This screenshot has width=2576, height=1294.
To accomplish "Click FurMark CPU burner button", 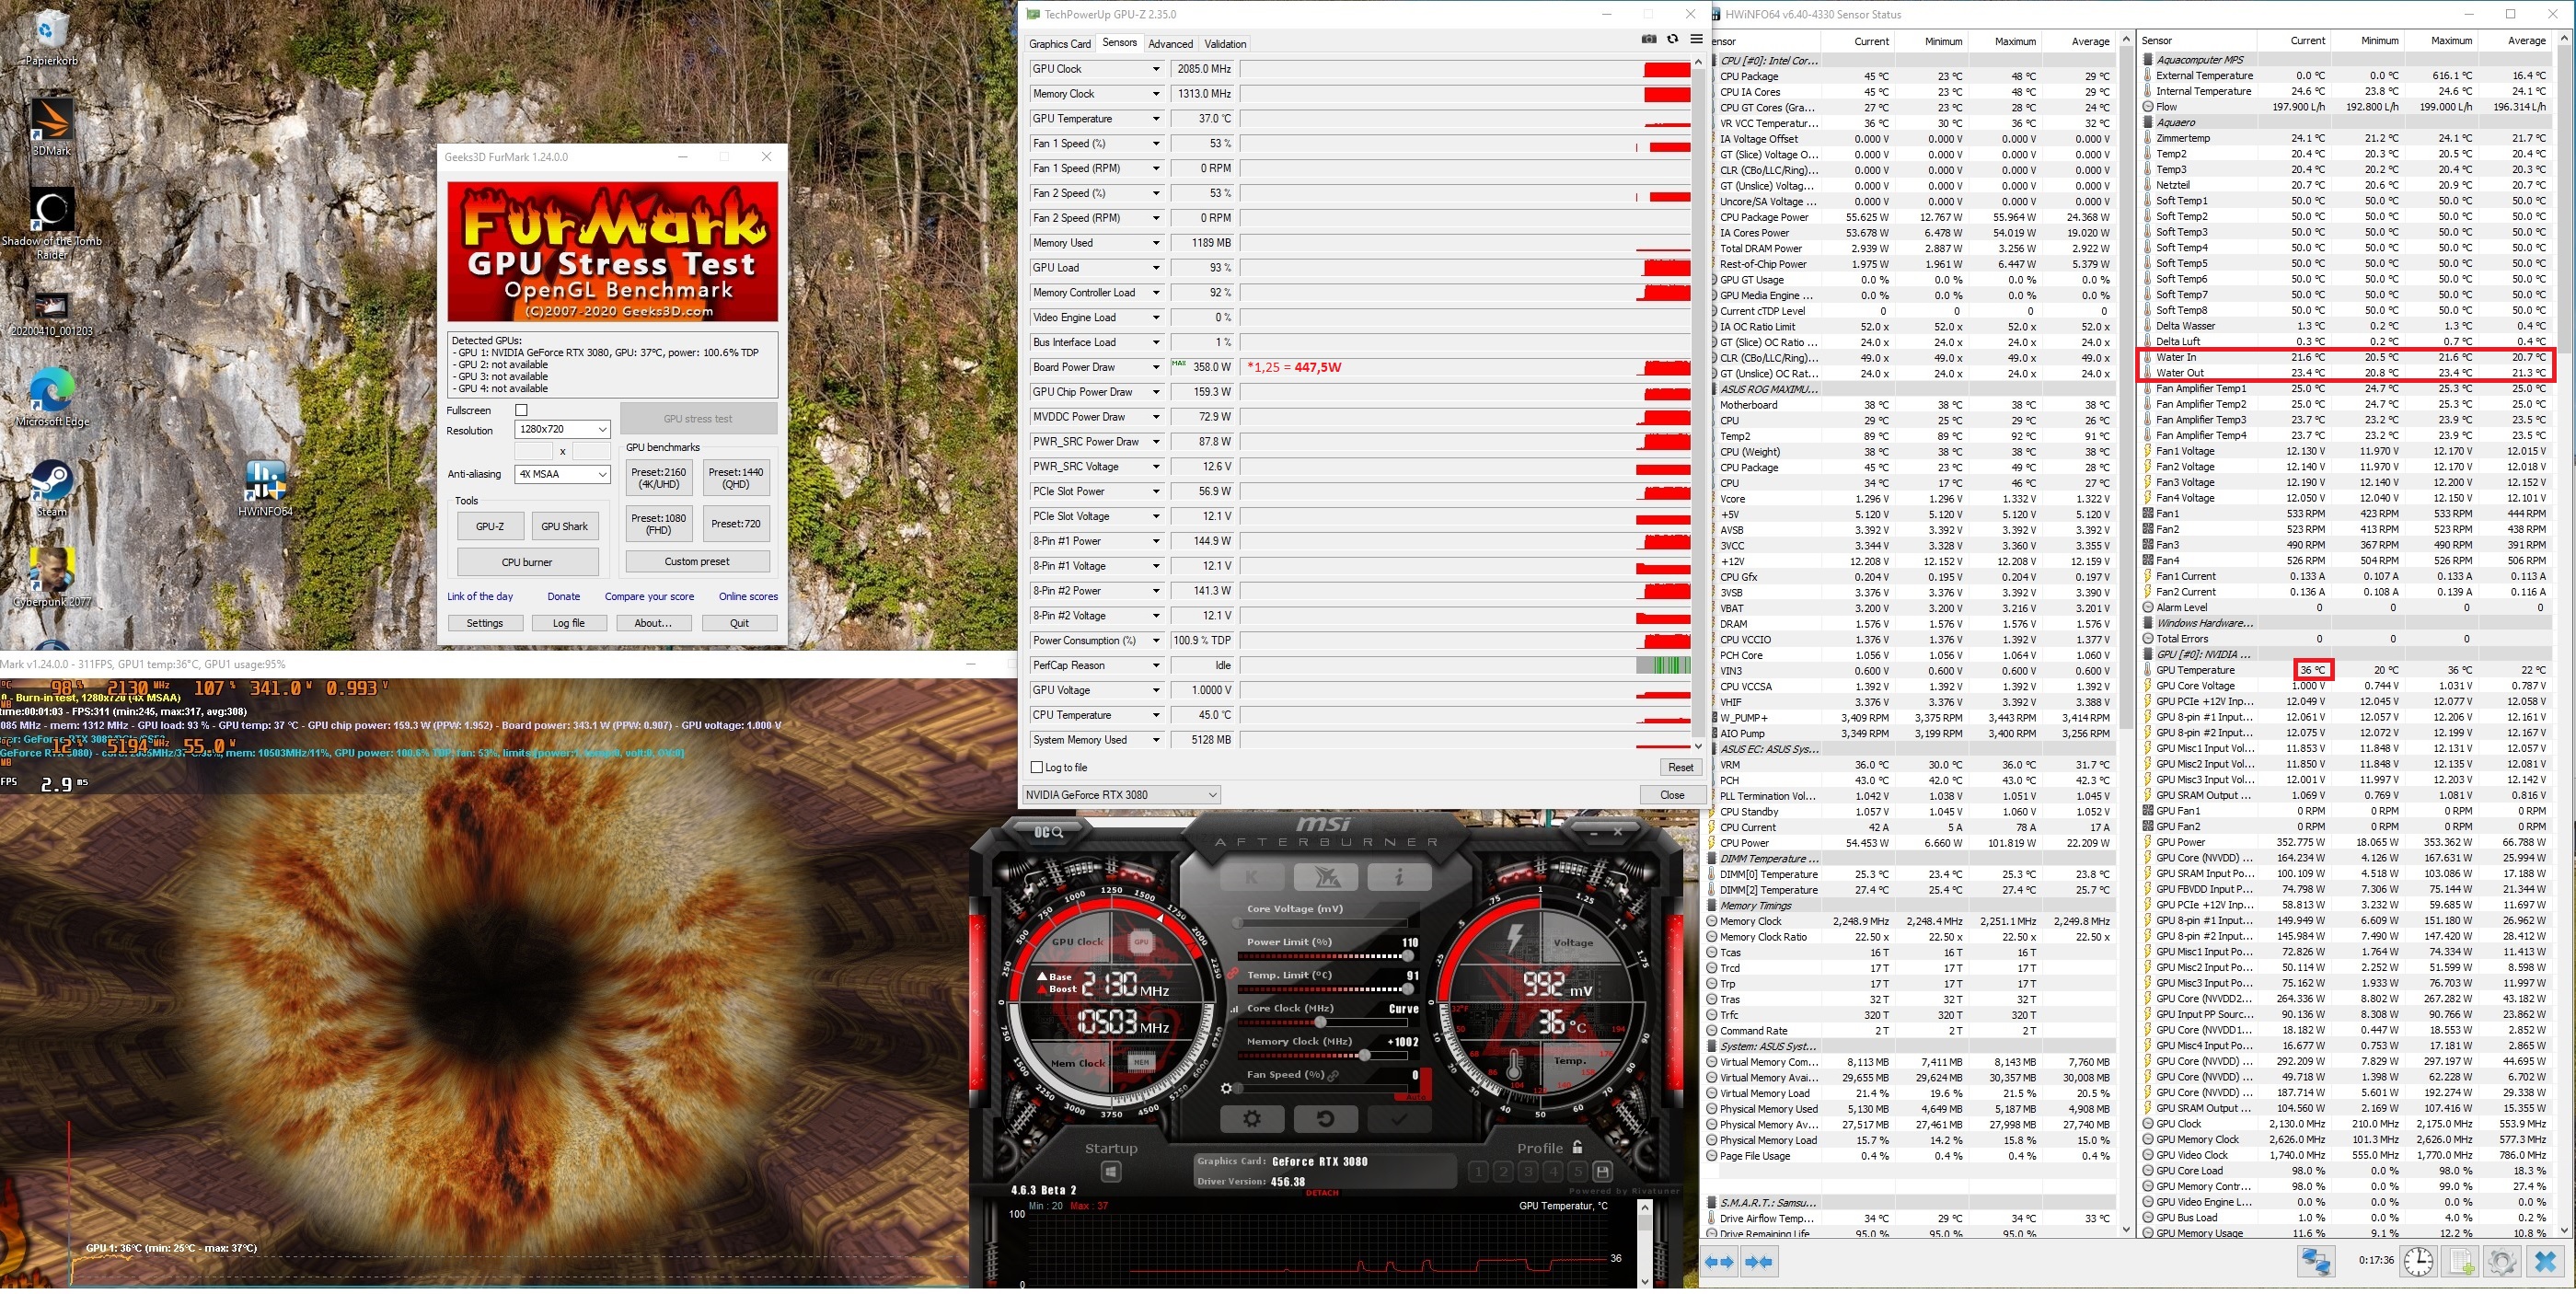I will tap(527, 562).
